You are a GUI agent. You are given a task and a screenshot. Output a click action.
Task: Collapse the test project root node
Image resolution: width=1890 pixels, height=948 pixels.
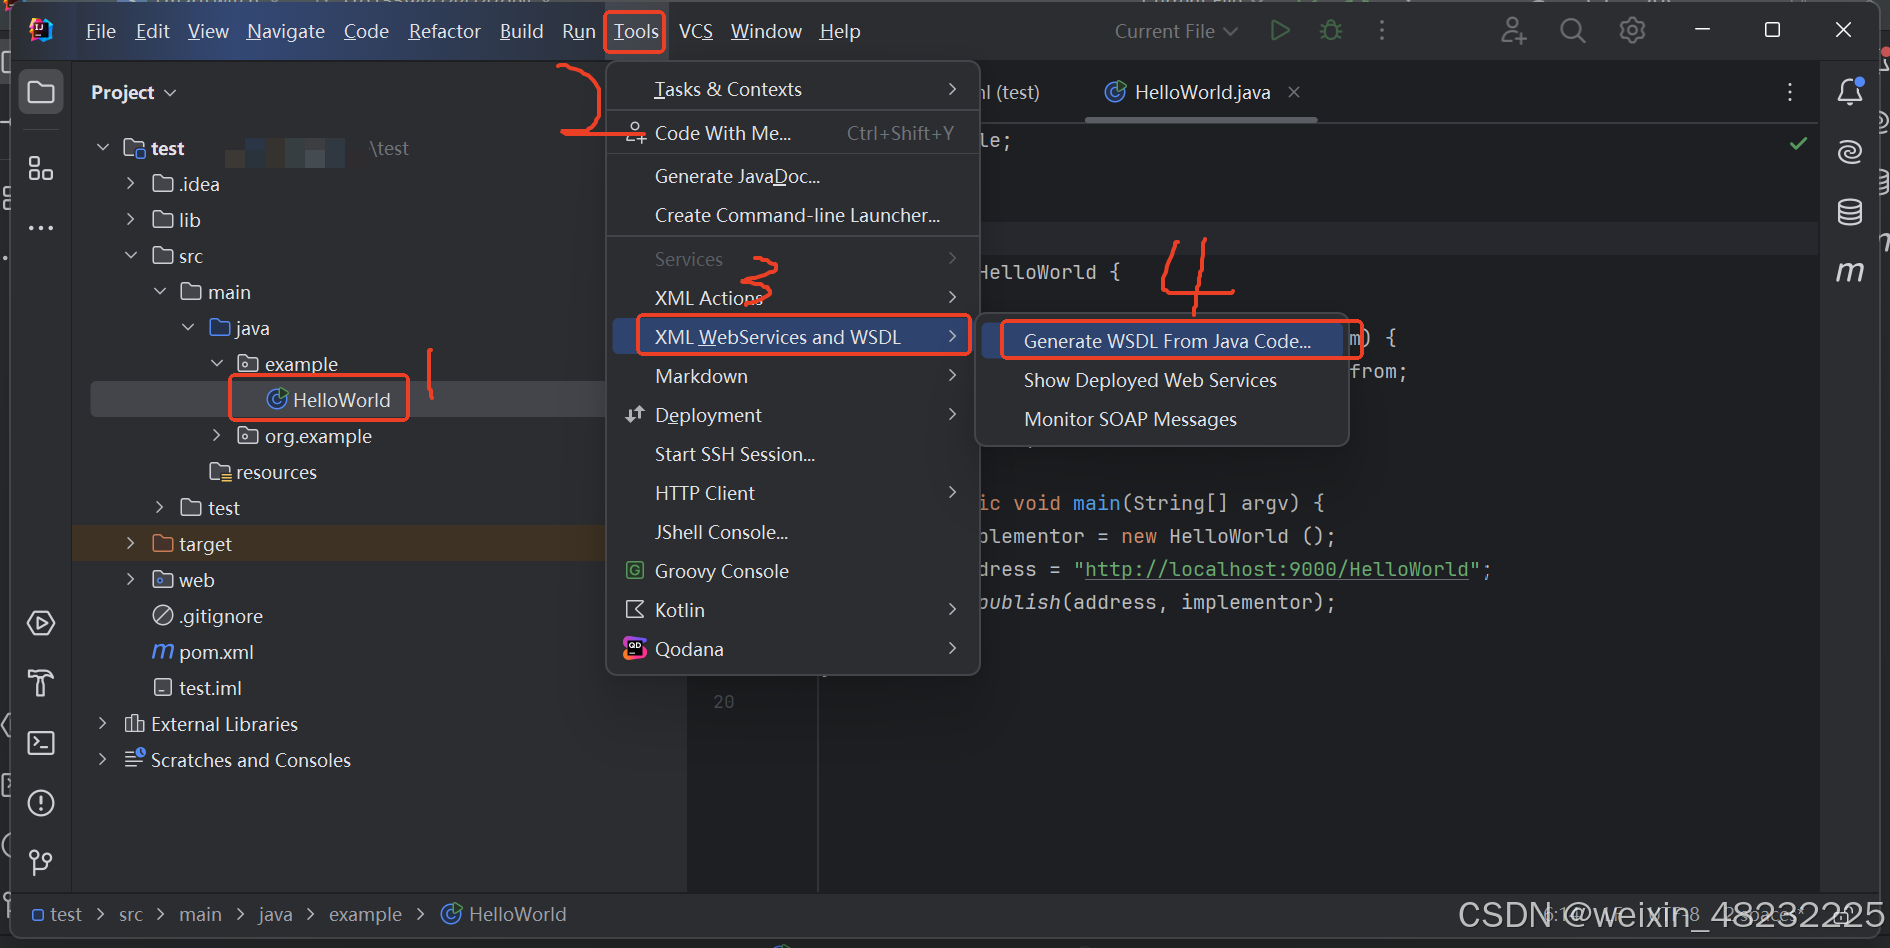pos(103,148)
